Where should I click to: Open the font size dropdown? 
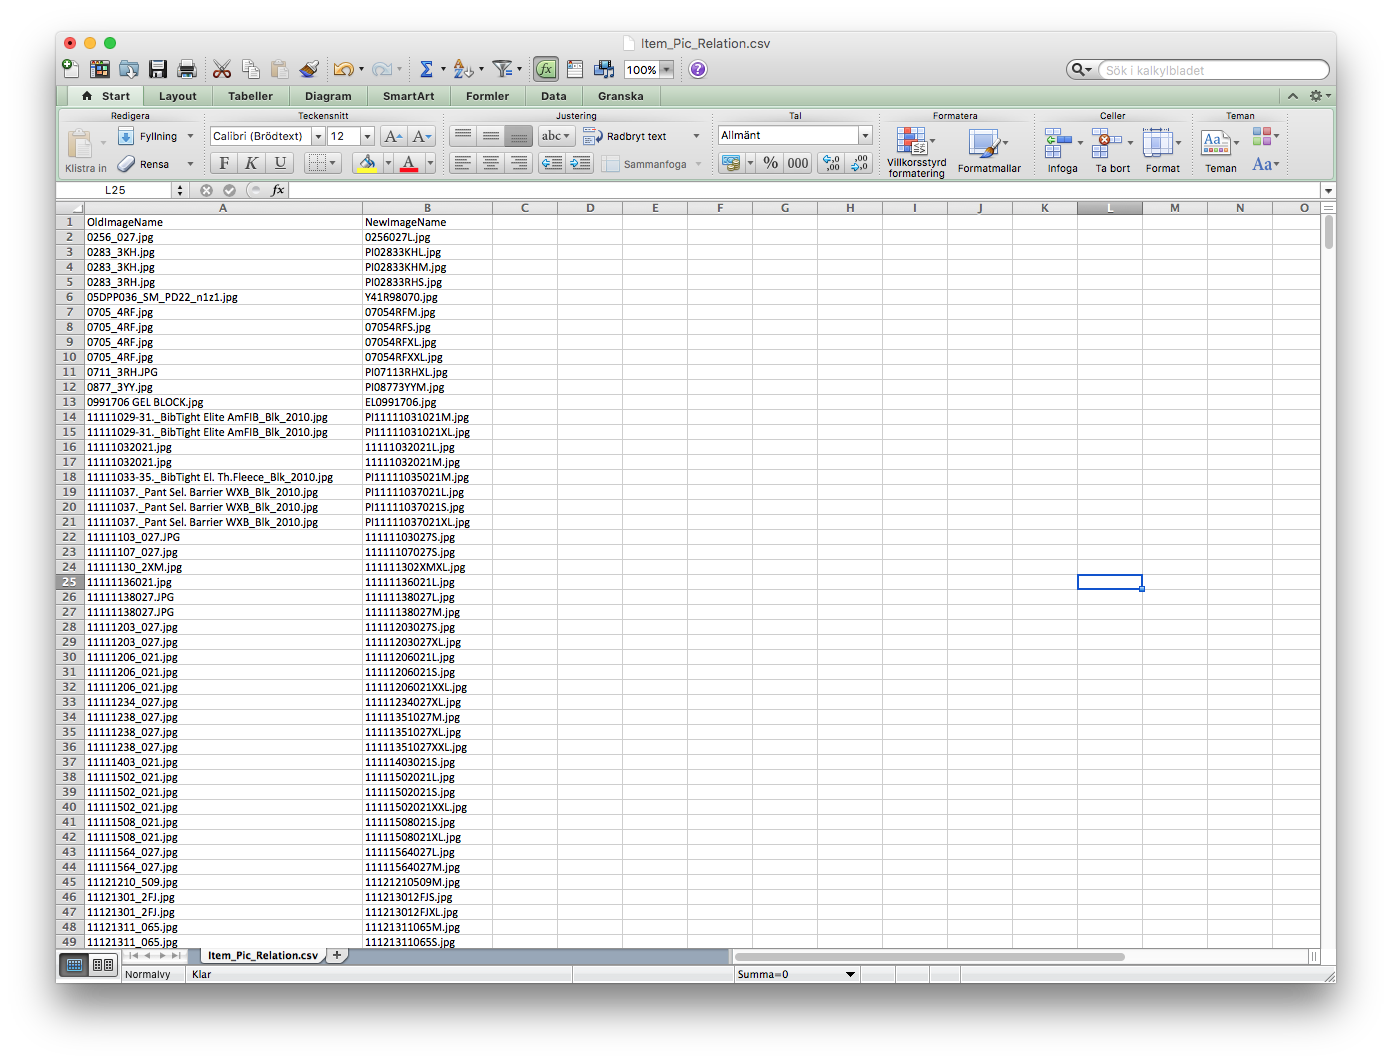pyautogui.click(x=367, y=136)
